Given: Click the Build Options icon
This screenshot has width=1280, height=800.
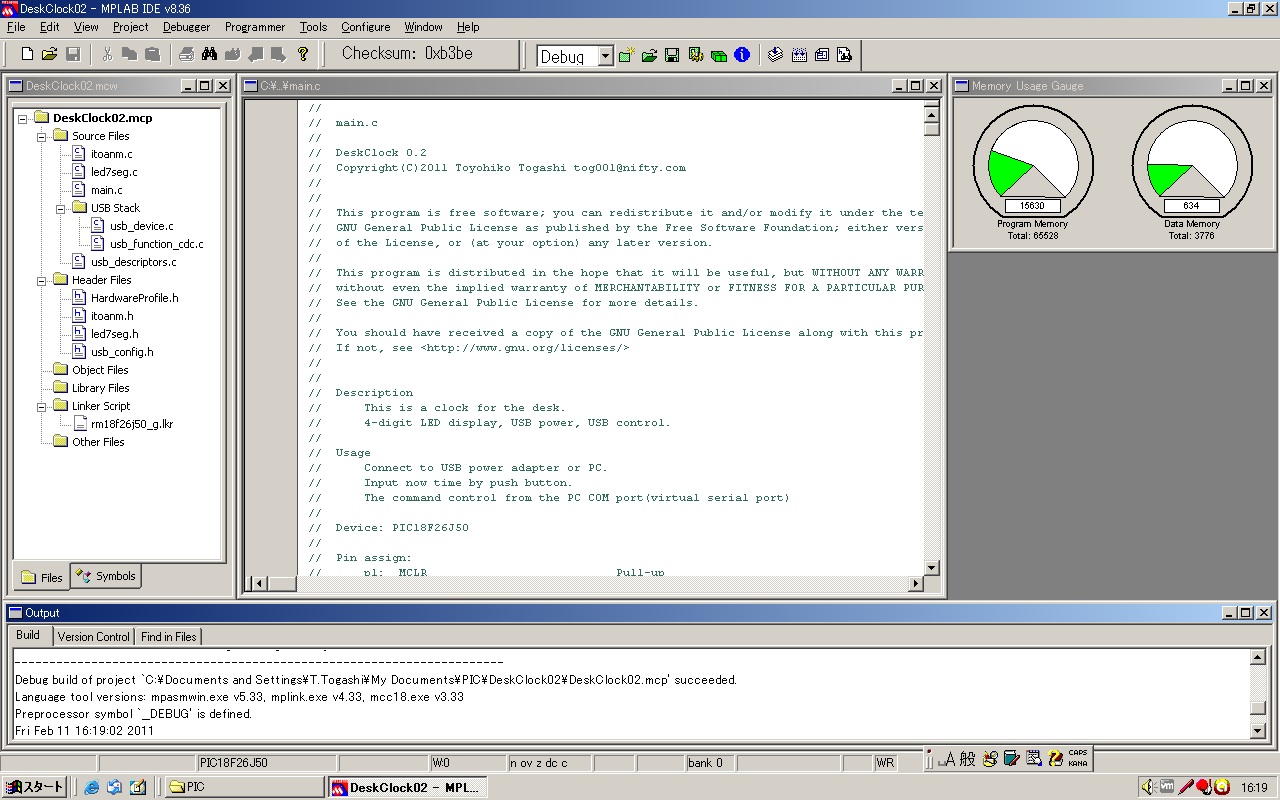Looking at the screenshot, I should point(695,55).
